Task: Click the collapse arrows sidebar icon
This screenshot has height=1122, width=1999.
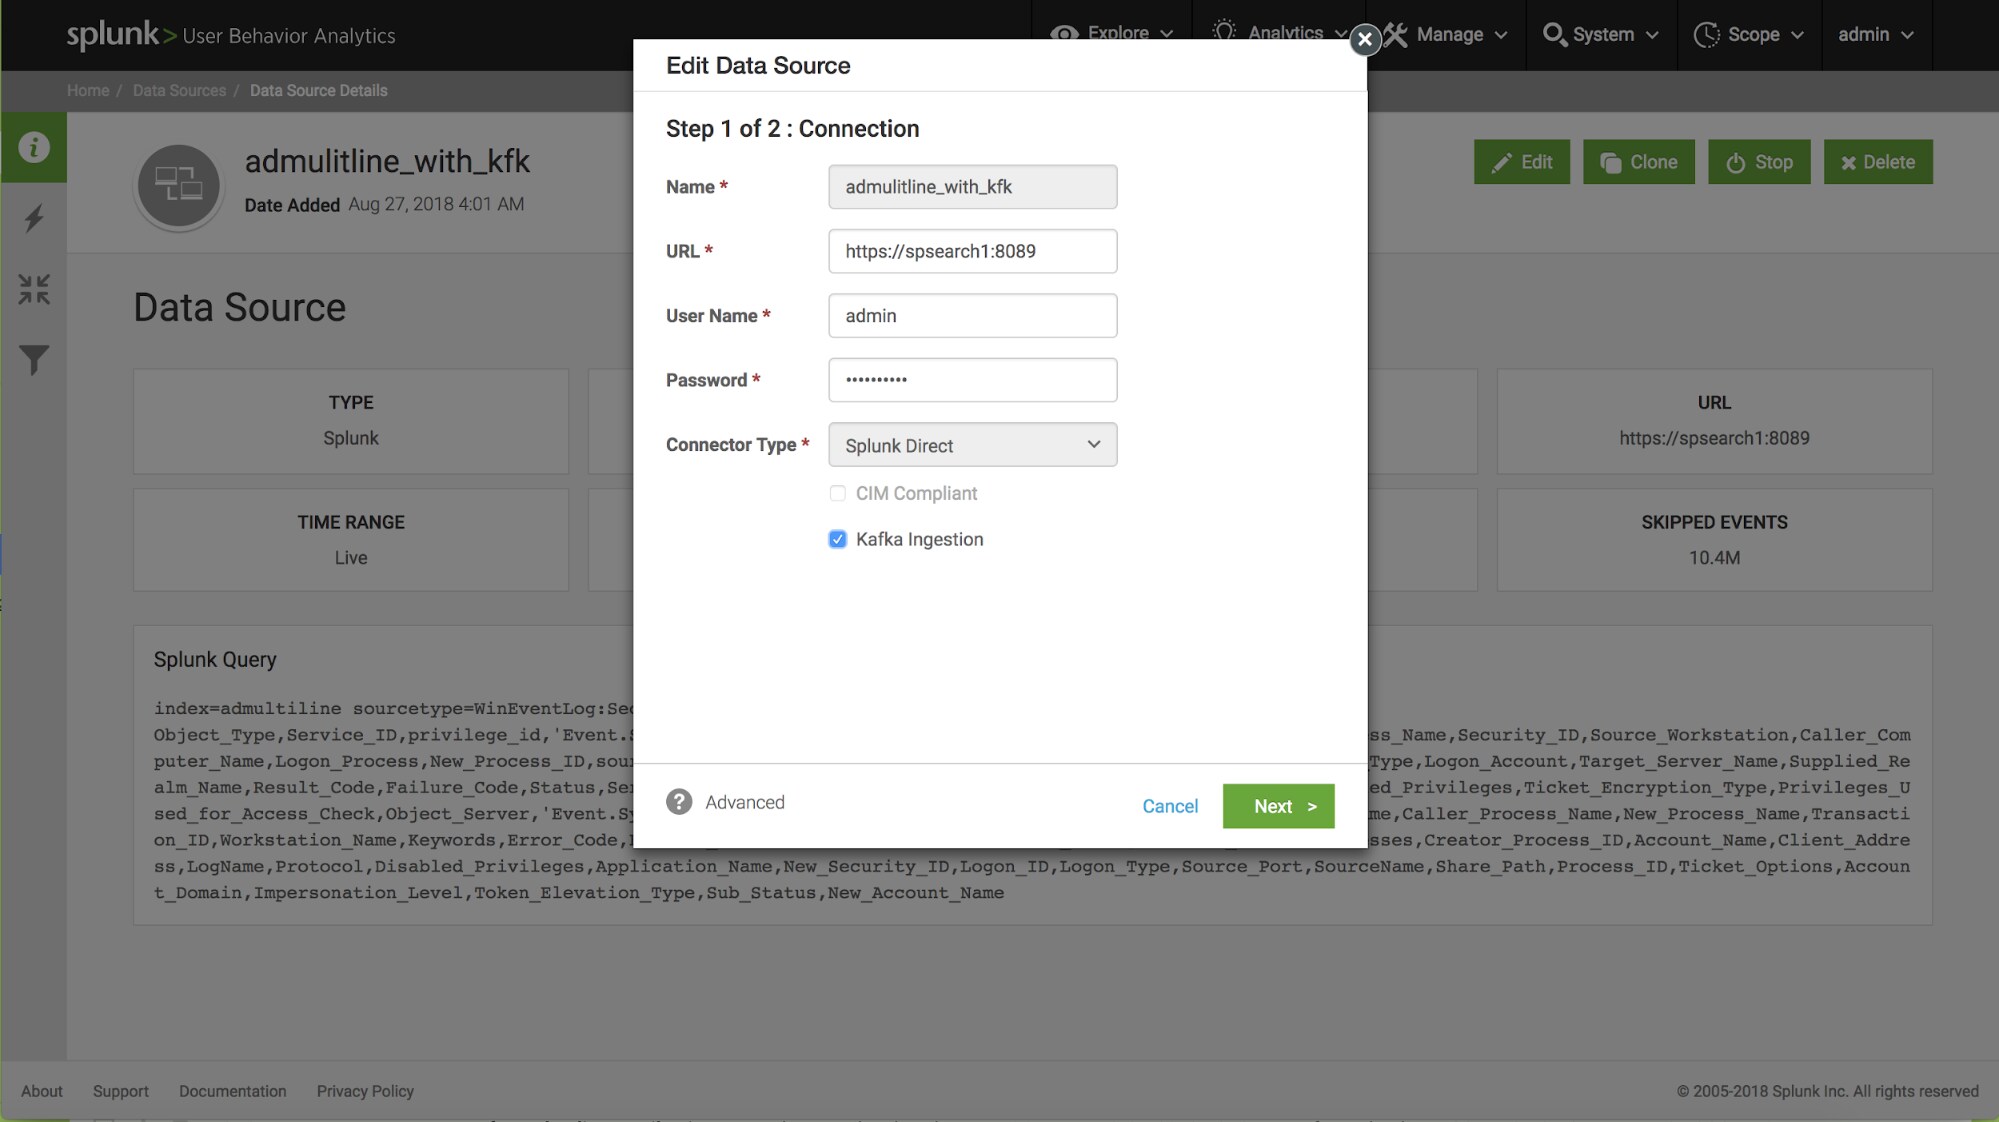Action: [x=34, y=289]
